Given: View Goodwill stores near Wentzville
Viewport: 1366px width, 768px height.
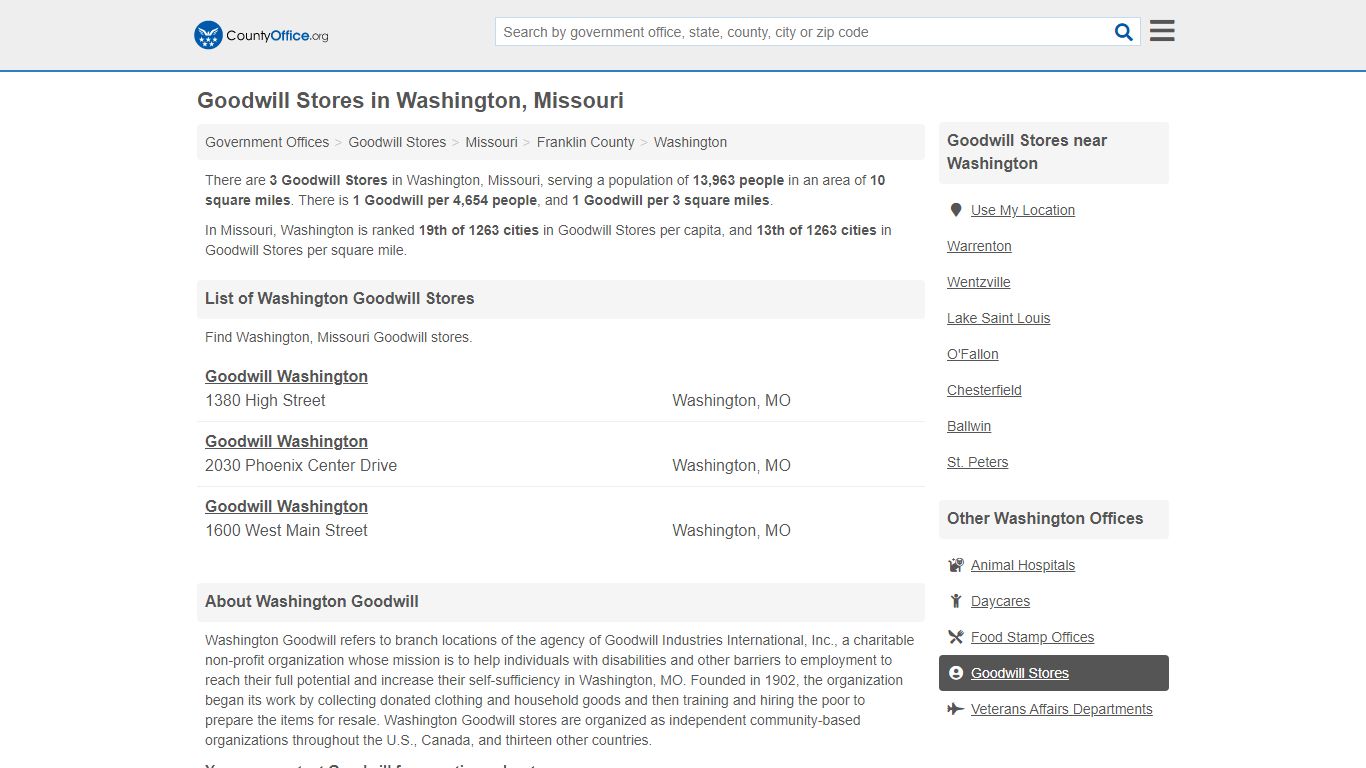Looking at the screenshot, I should (979, 282).
